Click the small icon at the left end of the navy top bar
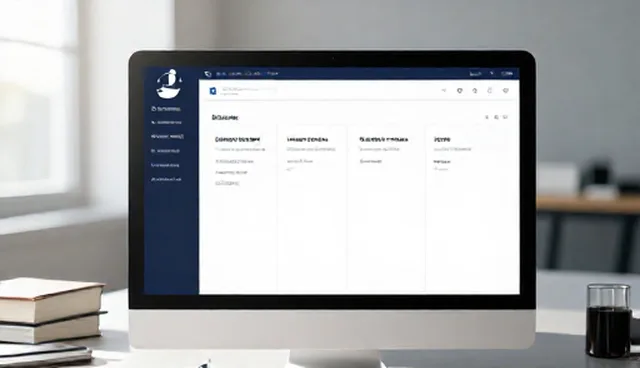Viewport: 640px width, 368px height. [208, 74]
